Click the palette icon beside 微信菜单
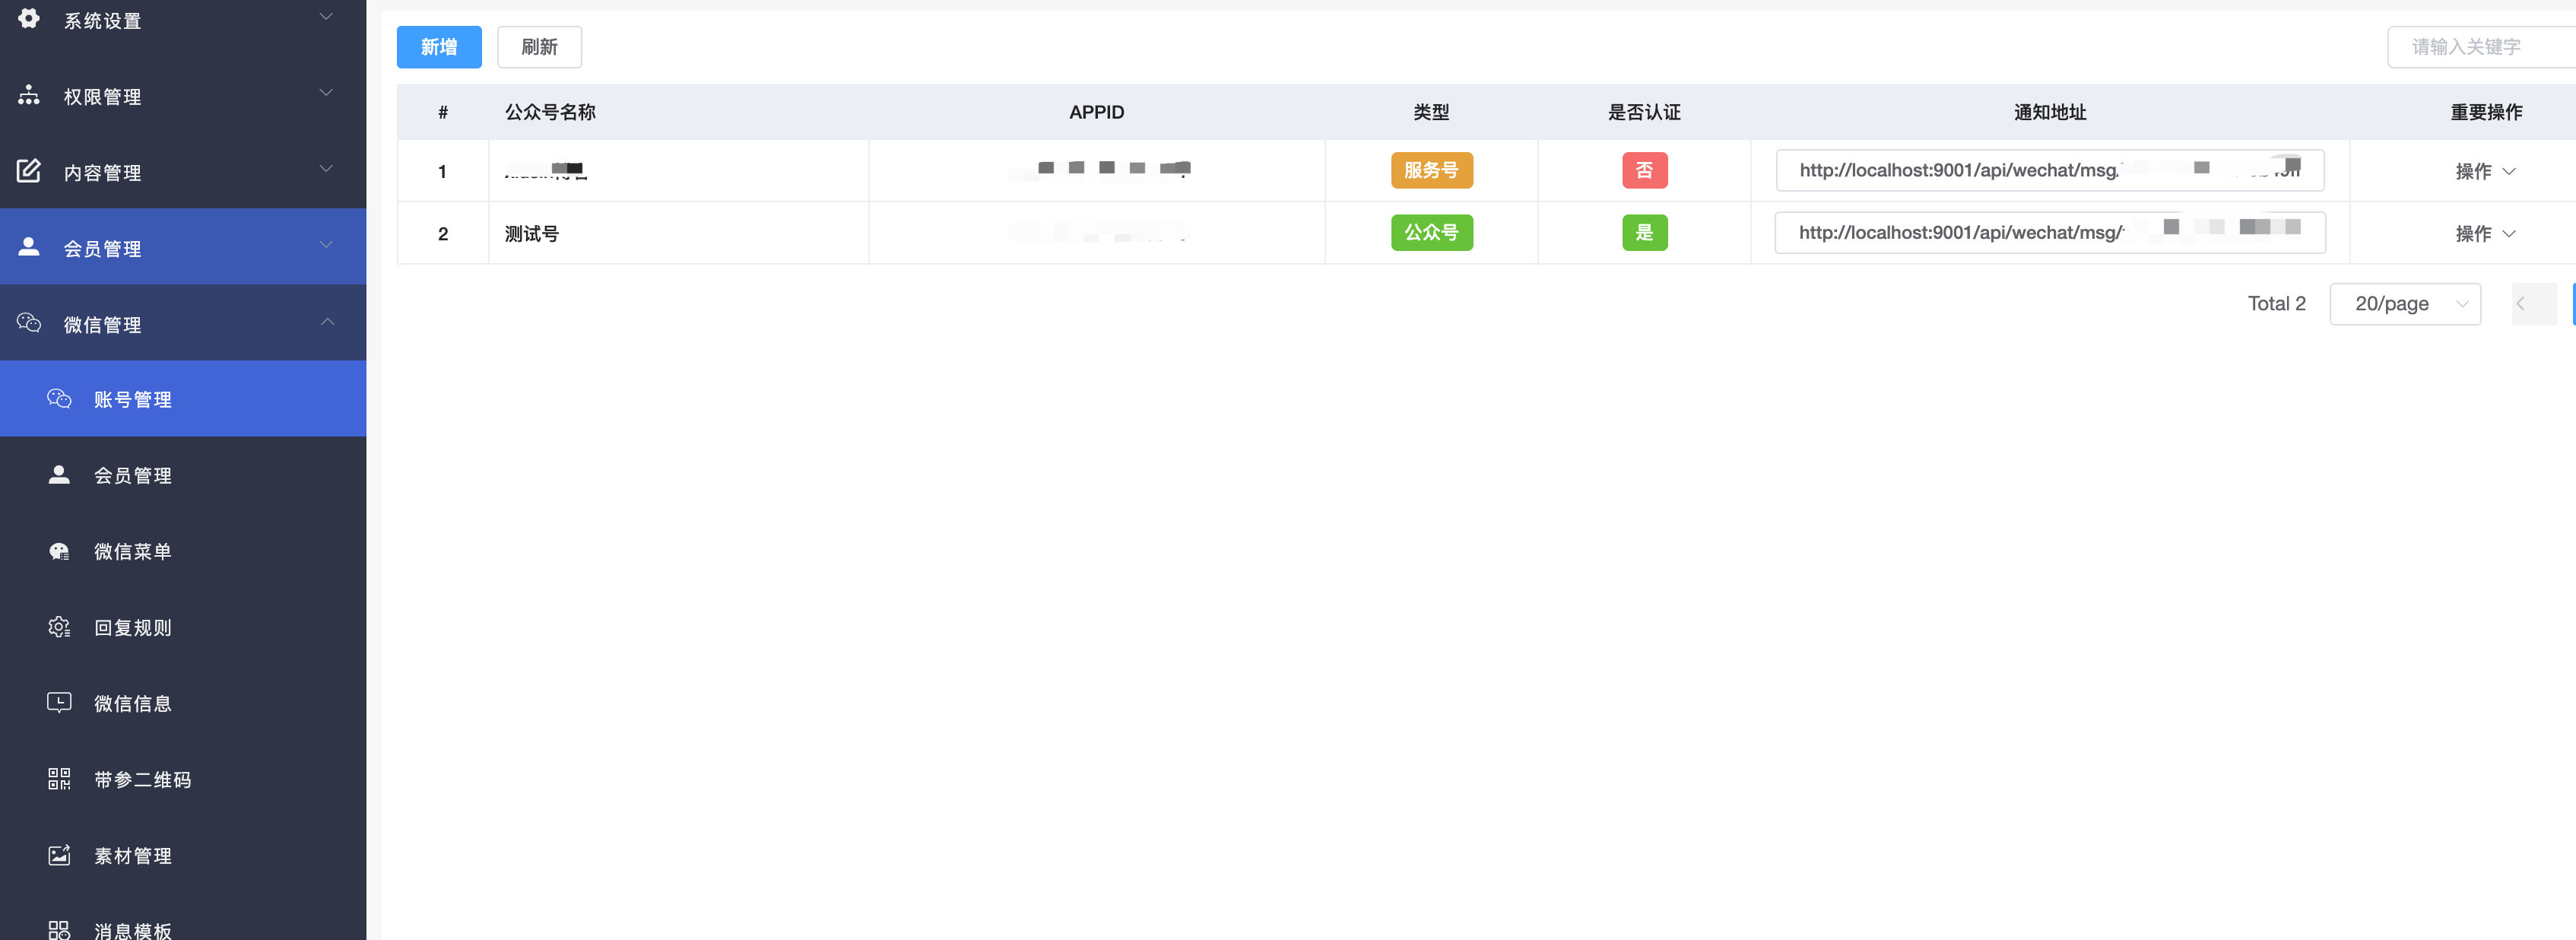The width and height of the screenshot is (2576, 940). [59, 551]
